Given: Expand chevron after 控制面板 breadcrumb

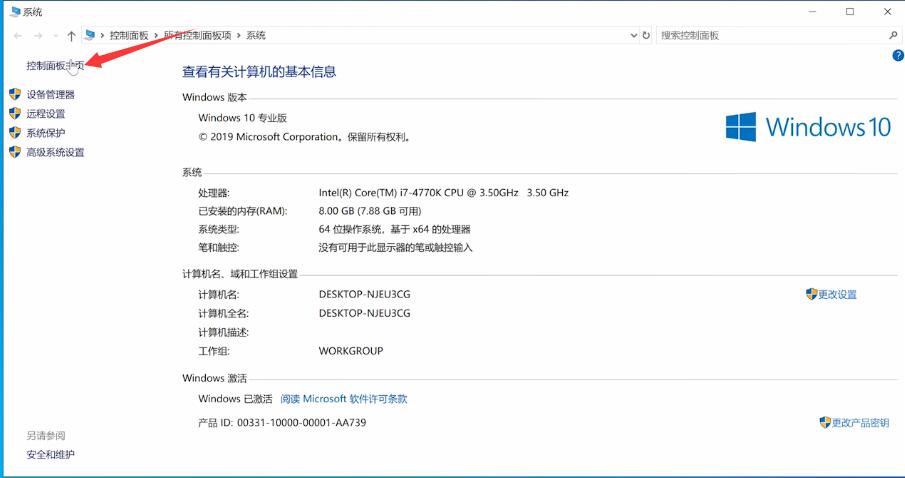Looking at the screenshot, I should coord(156,35).
